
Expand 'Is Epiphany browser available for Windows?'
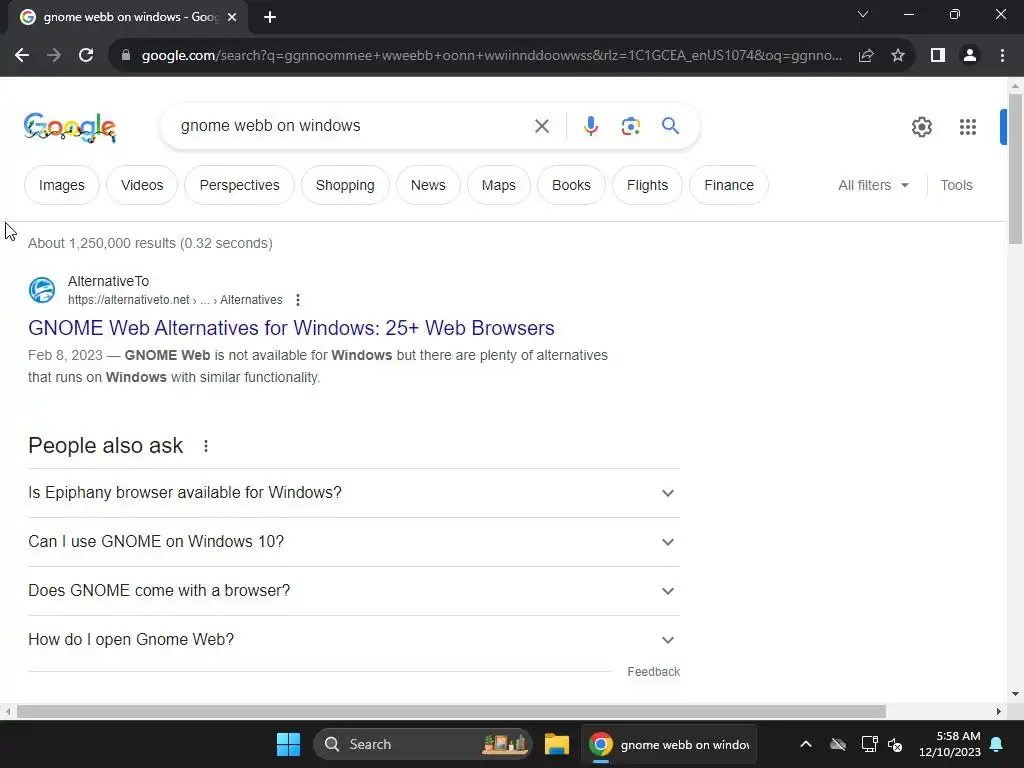click(354, 493)
